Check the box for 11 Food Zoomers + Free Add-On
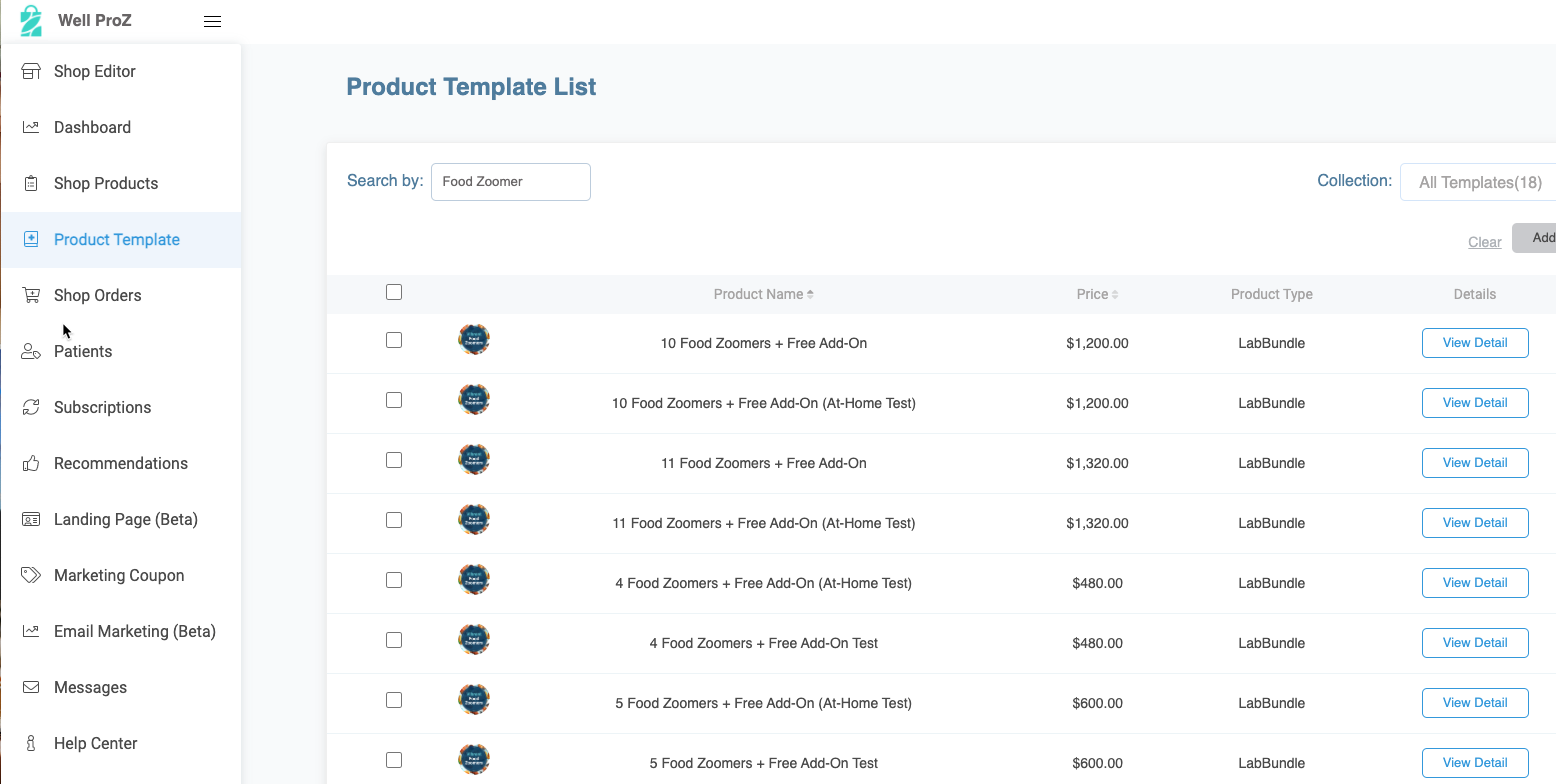This screenshot has width=1556, height=784. (x=394, y=460)
